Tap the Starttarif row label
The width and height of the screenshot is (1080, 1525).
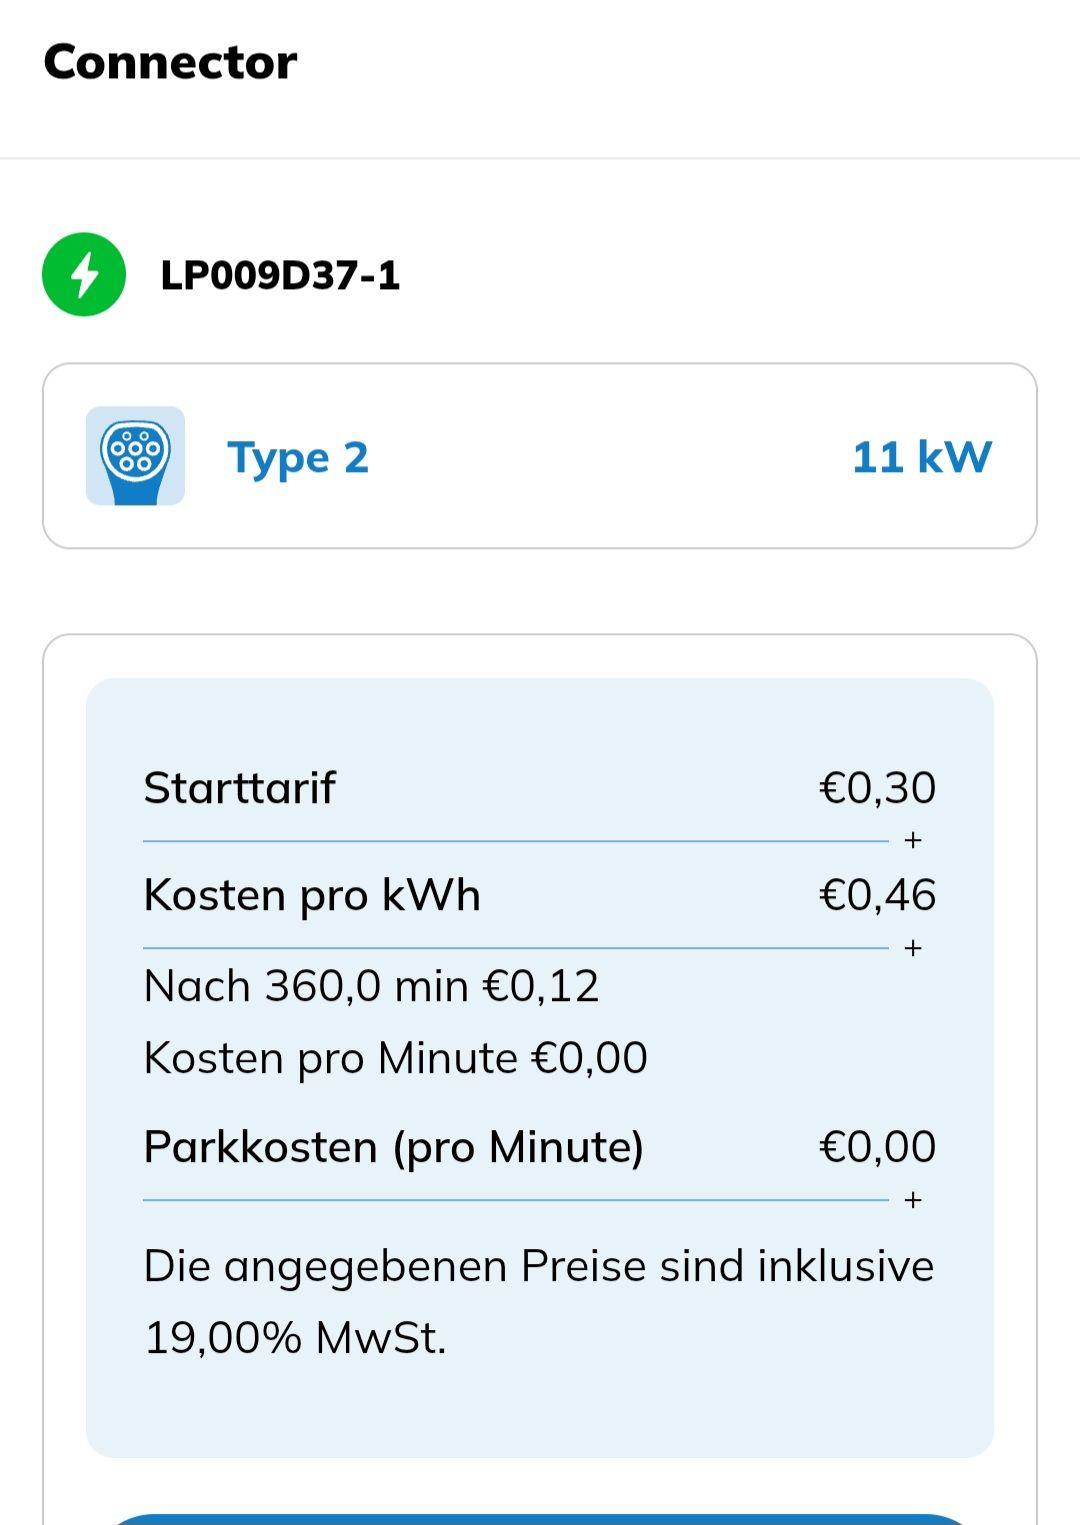(x=239, y=788)
